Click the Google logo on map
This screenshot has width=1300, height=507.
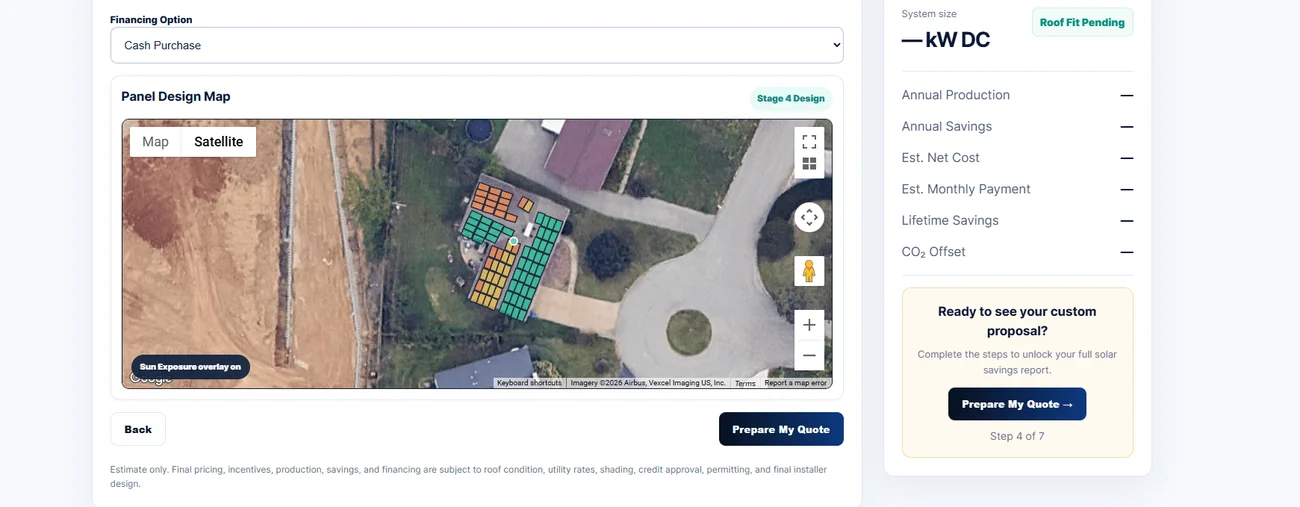(151, 379)
